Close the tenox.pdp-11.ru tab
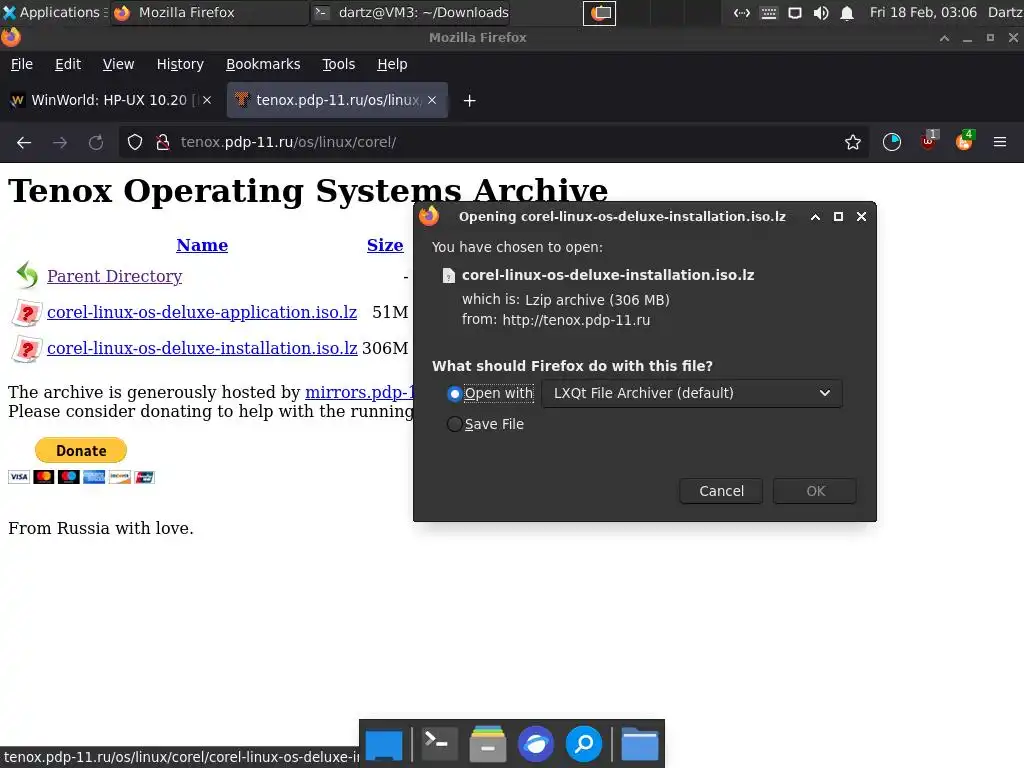 click(x=432, y=100)
